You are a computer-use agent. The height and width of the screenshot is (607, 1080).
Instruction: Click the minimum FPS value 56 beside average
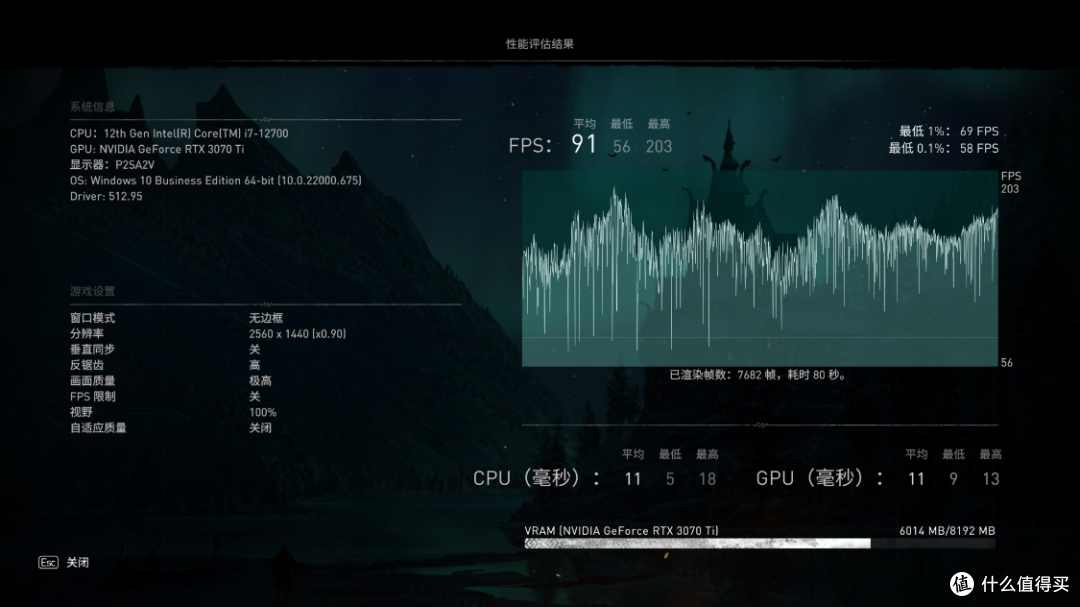tap(621, 147)
